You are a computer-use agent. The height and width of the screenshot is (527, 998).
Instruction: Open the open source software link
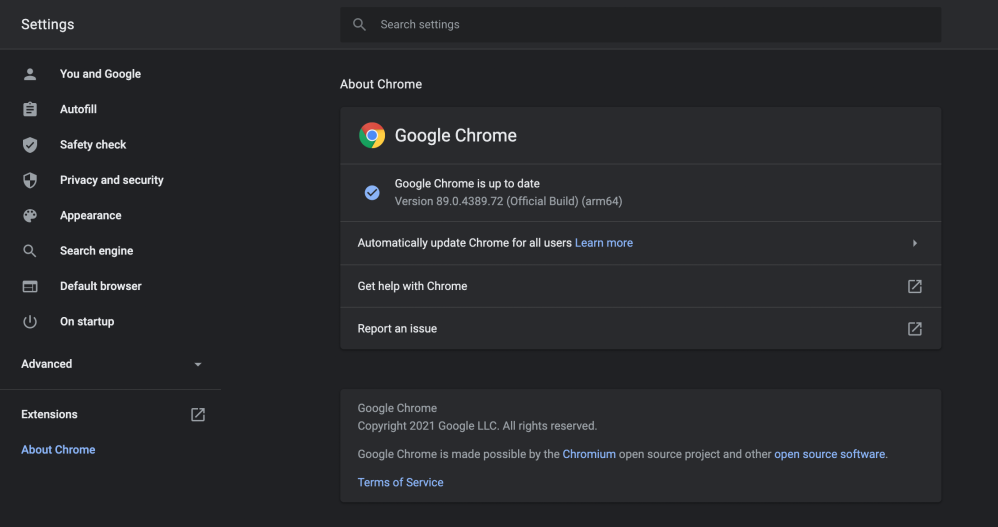[x=829, y=454]
